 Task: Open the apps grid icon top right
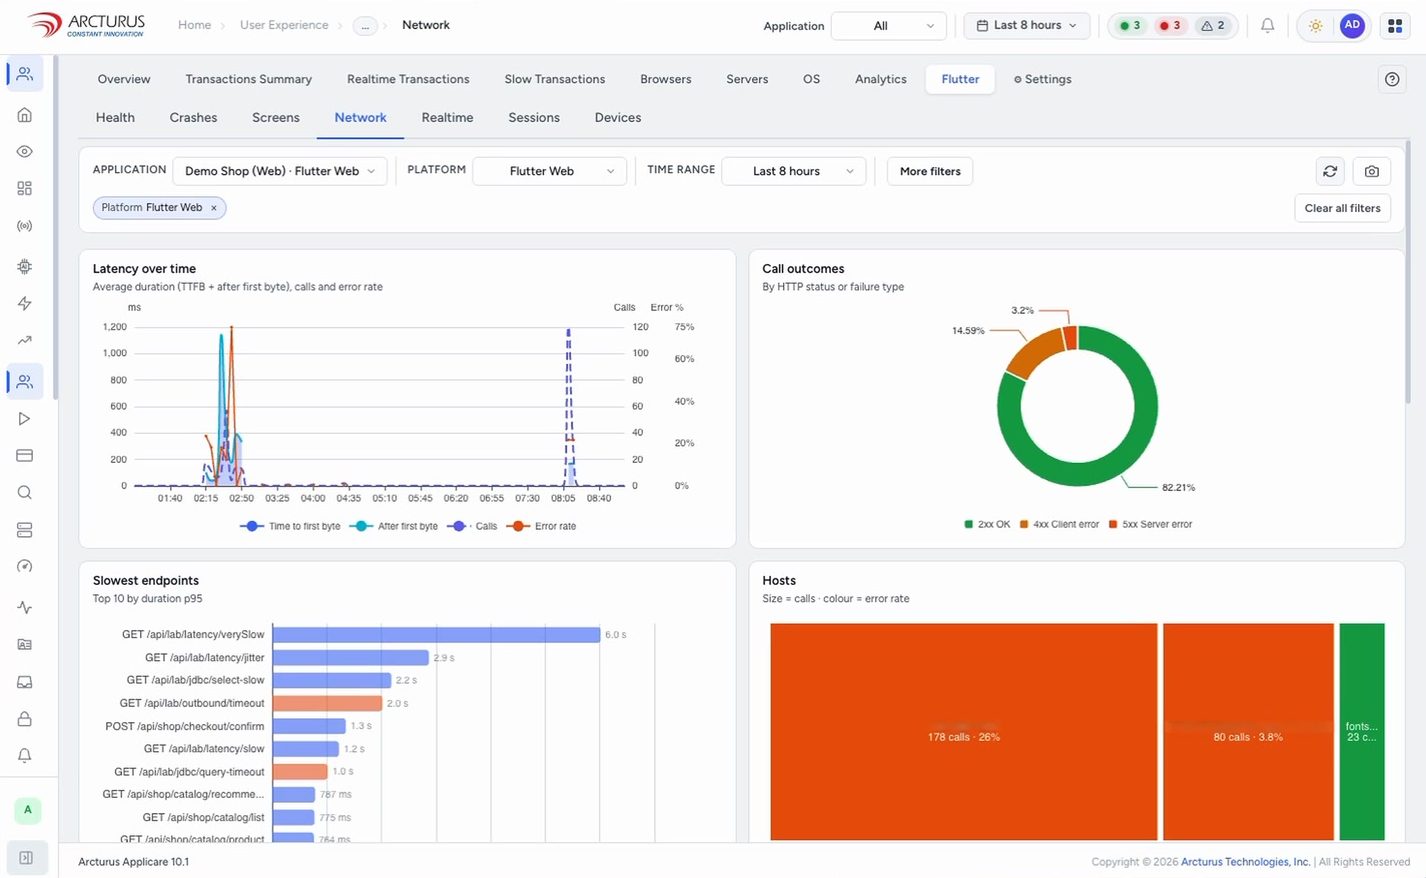coord(1395,26)
